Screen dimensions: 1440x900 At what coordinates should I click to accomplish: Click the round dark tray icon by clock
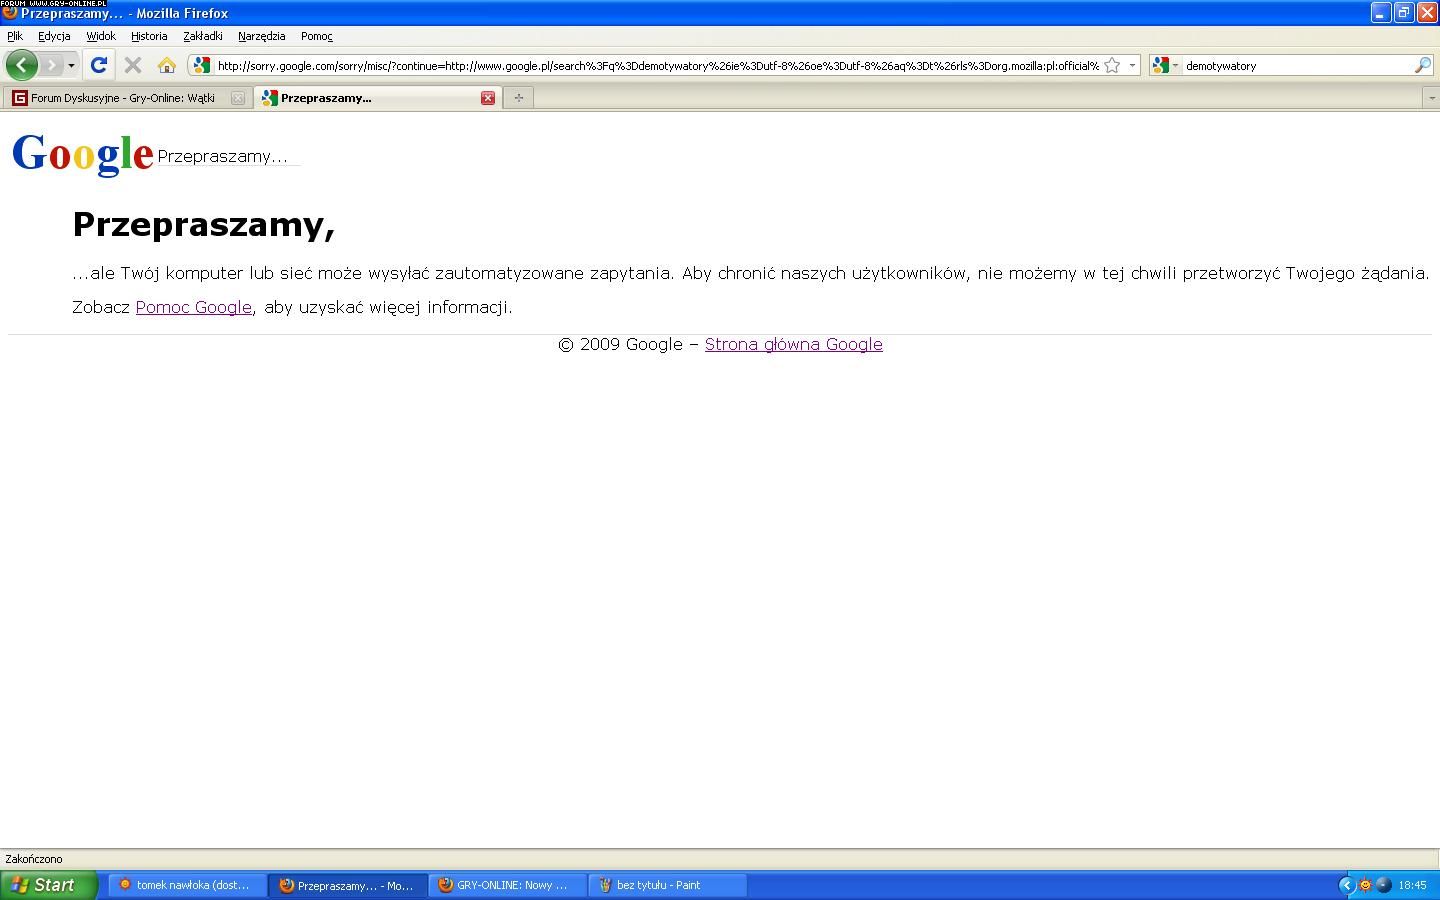(1384, 885)
